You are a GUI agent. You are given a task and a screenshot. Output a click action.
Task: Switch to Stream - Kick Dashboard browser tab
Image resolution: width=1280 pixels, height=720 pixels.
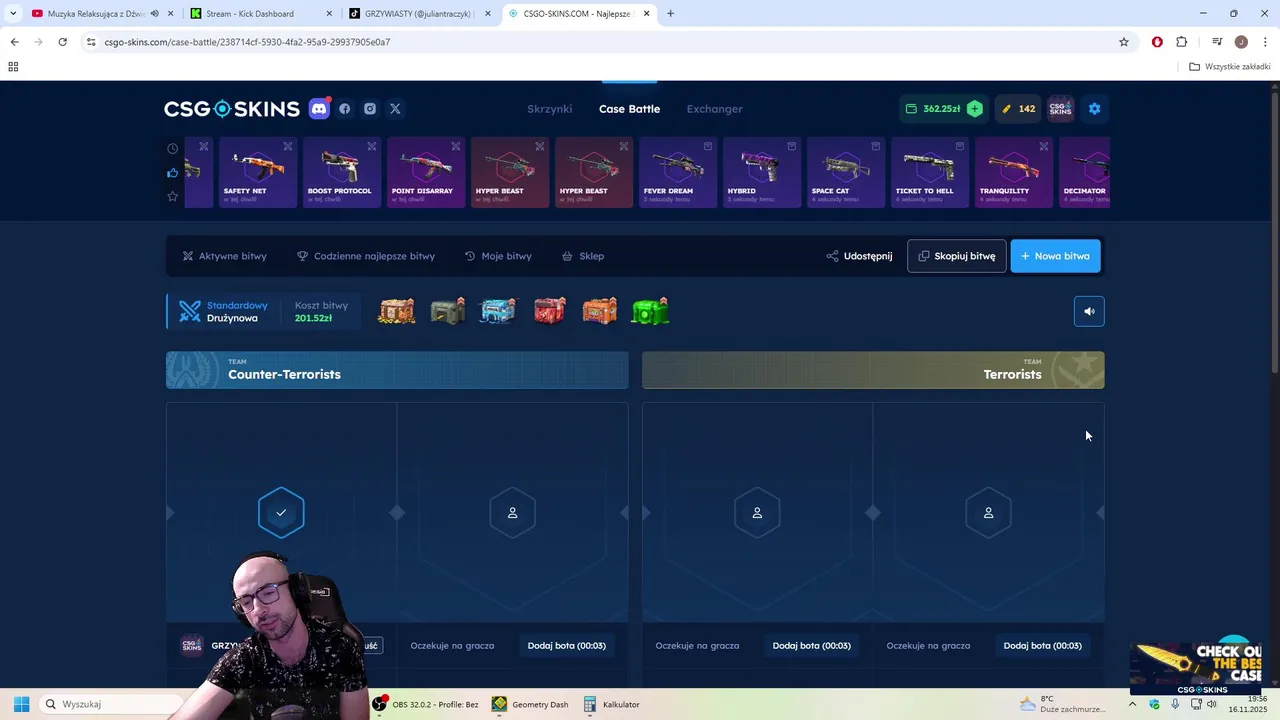[258, 14]
